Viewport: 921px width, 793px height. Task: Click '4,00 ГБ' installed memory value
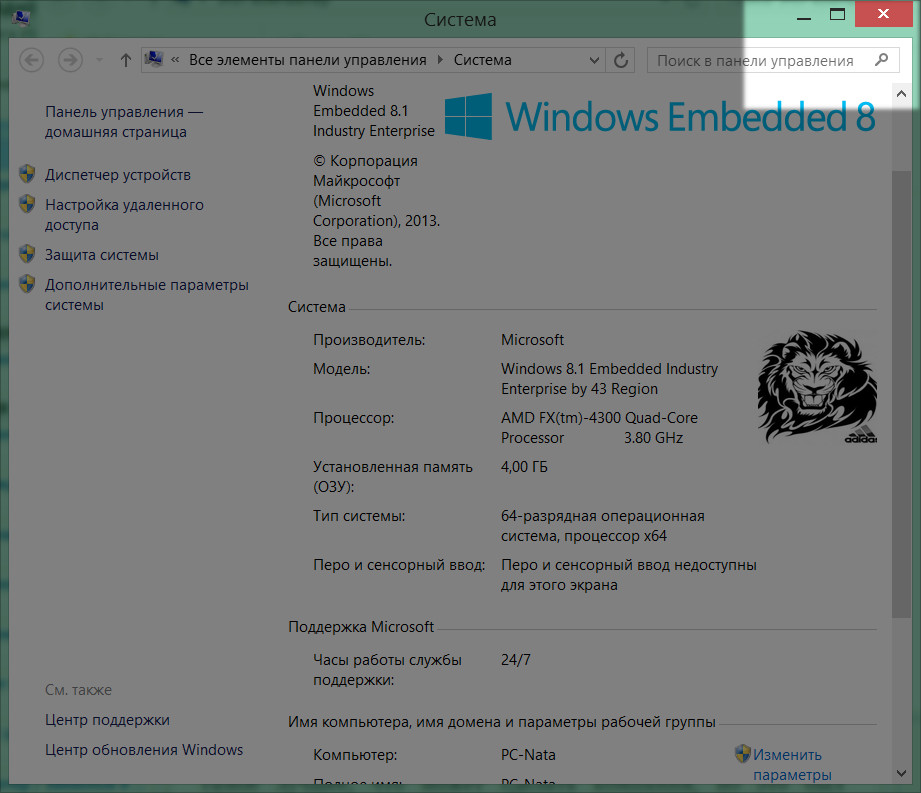coord(524,467)
